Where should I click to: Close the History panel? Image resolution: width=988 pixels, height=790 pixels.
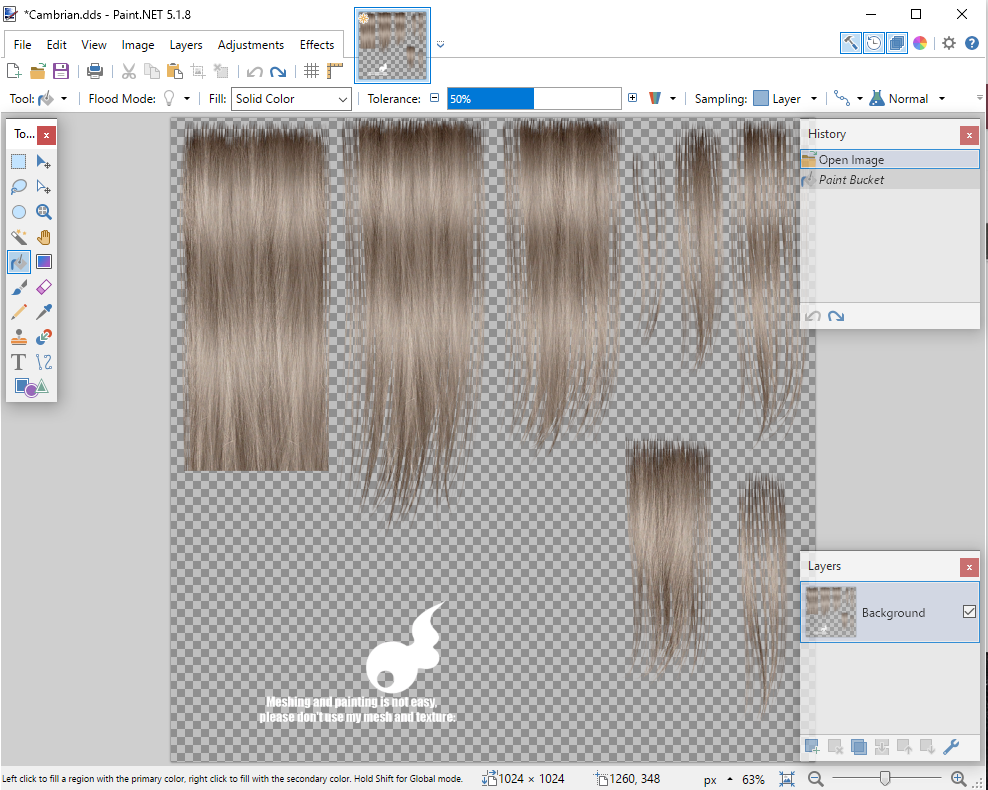pyautogui.click(x=969, y=135)
